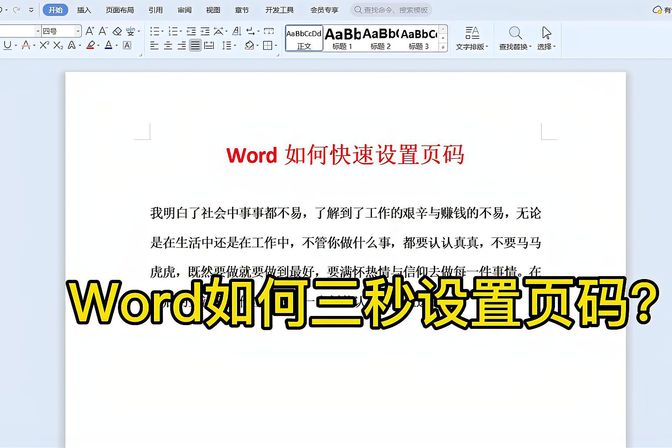The height and width of the screenshot is (448, 672).
Task: Open the 选择 tool dropdown
Action: coord(546,38)
